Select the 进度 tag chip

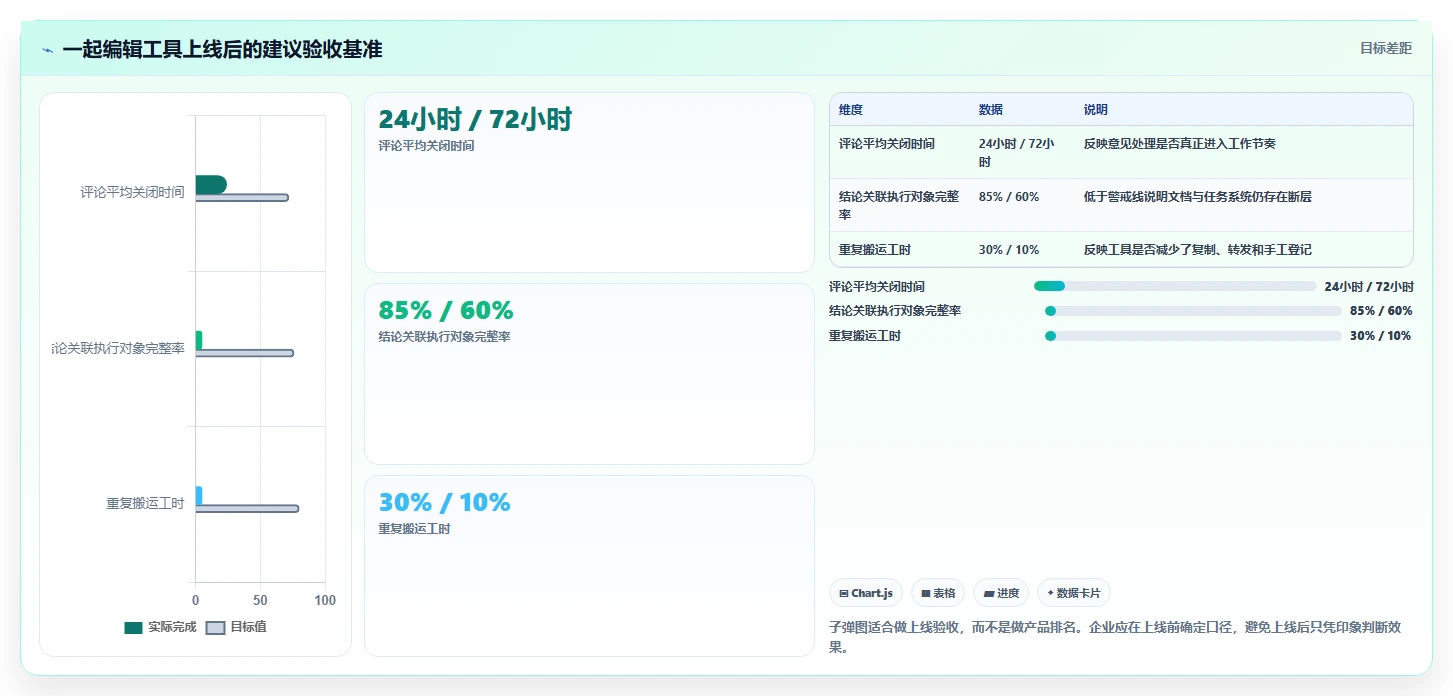pos(1001,593)
